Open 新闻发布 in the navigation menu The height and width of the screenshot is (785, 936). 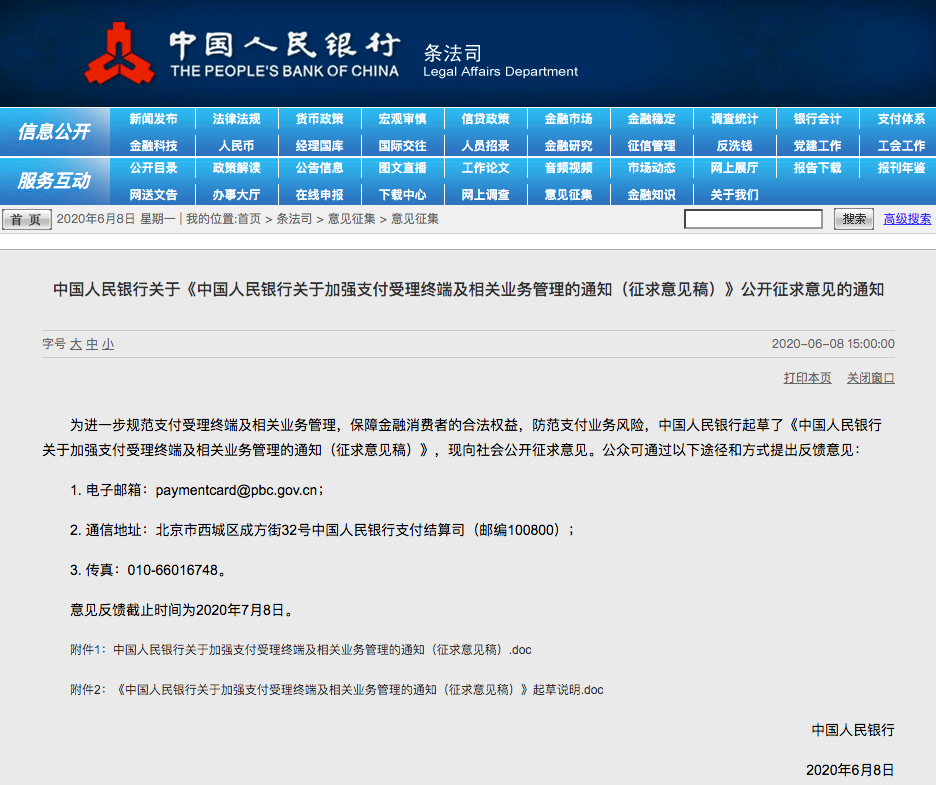tap(153, 119)
